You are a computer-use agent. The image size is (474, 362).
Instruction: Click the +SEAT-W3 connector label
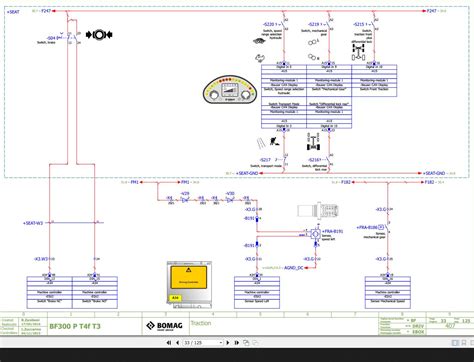pyautogui.click(x=33, y=223)
